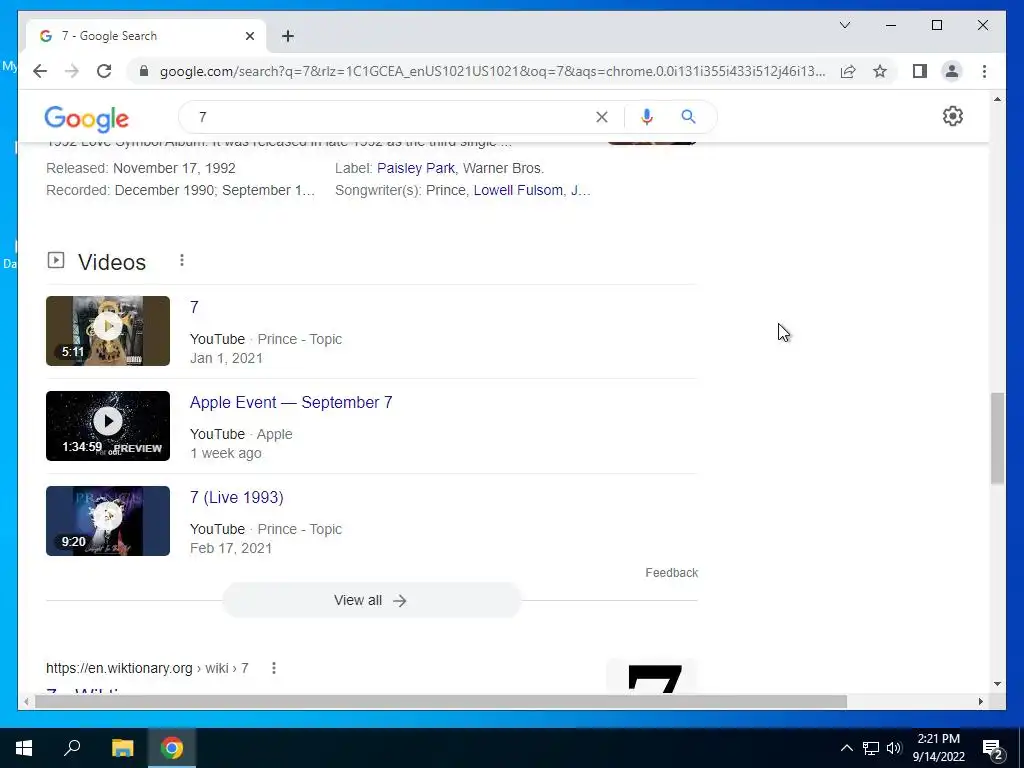Click the Google logo
The width and height of the screenshot is (1024, 768).
tap(86, 118)
